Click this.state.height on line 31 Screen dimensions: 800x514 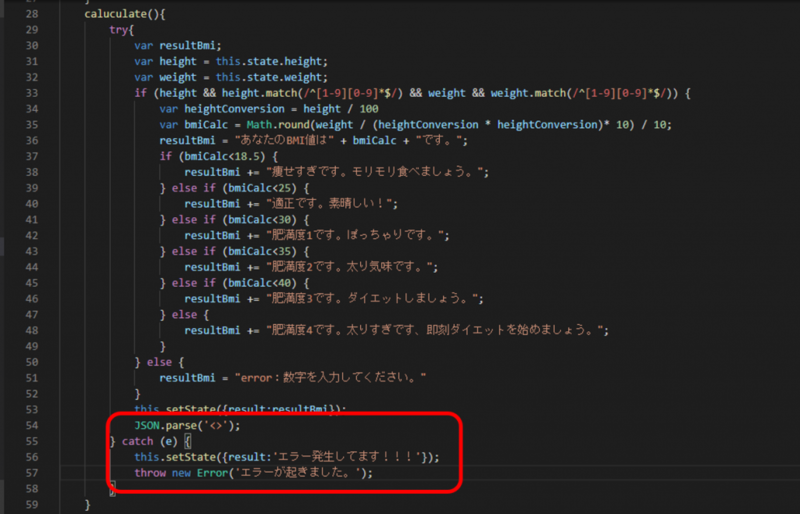271,62
